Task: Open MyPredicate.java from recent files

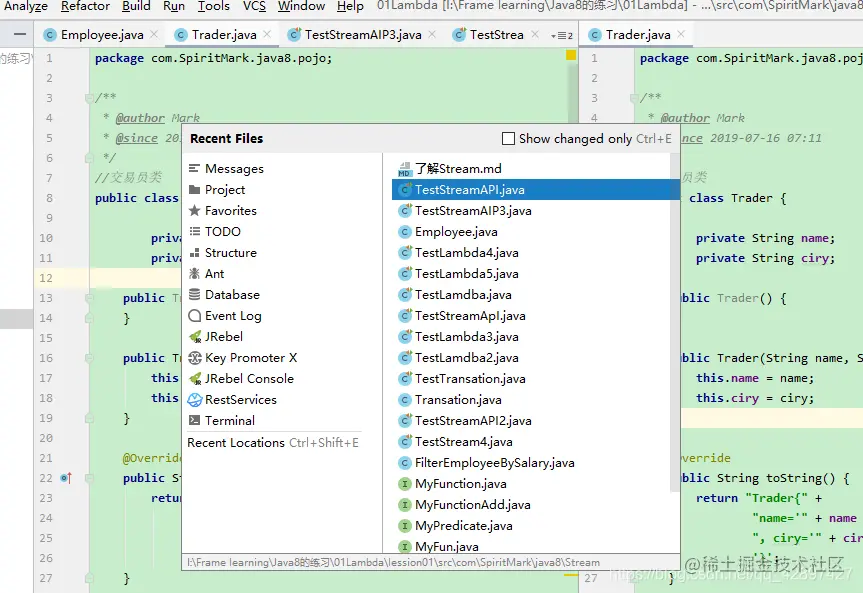Action: 532,525
